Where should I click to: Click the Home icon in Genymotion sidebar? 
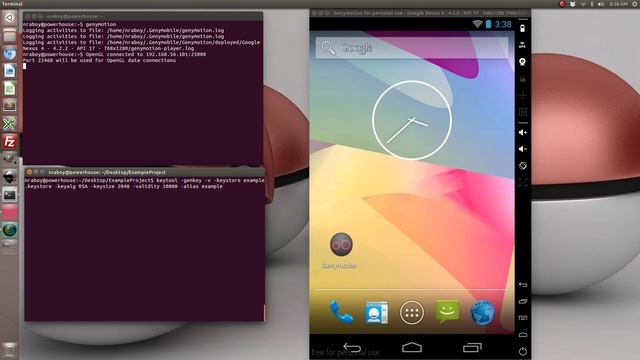pyautogui.click(x=523, y=334)
